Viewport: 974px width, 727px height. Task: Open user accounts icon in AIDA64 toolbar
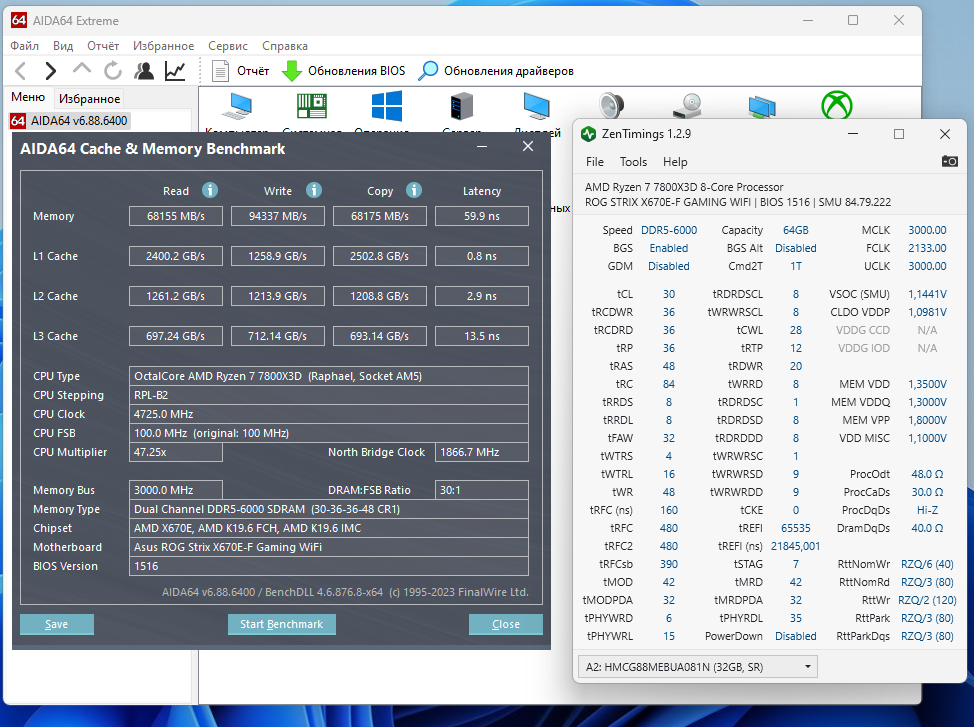[144, 71]
